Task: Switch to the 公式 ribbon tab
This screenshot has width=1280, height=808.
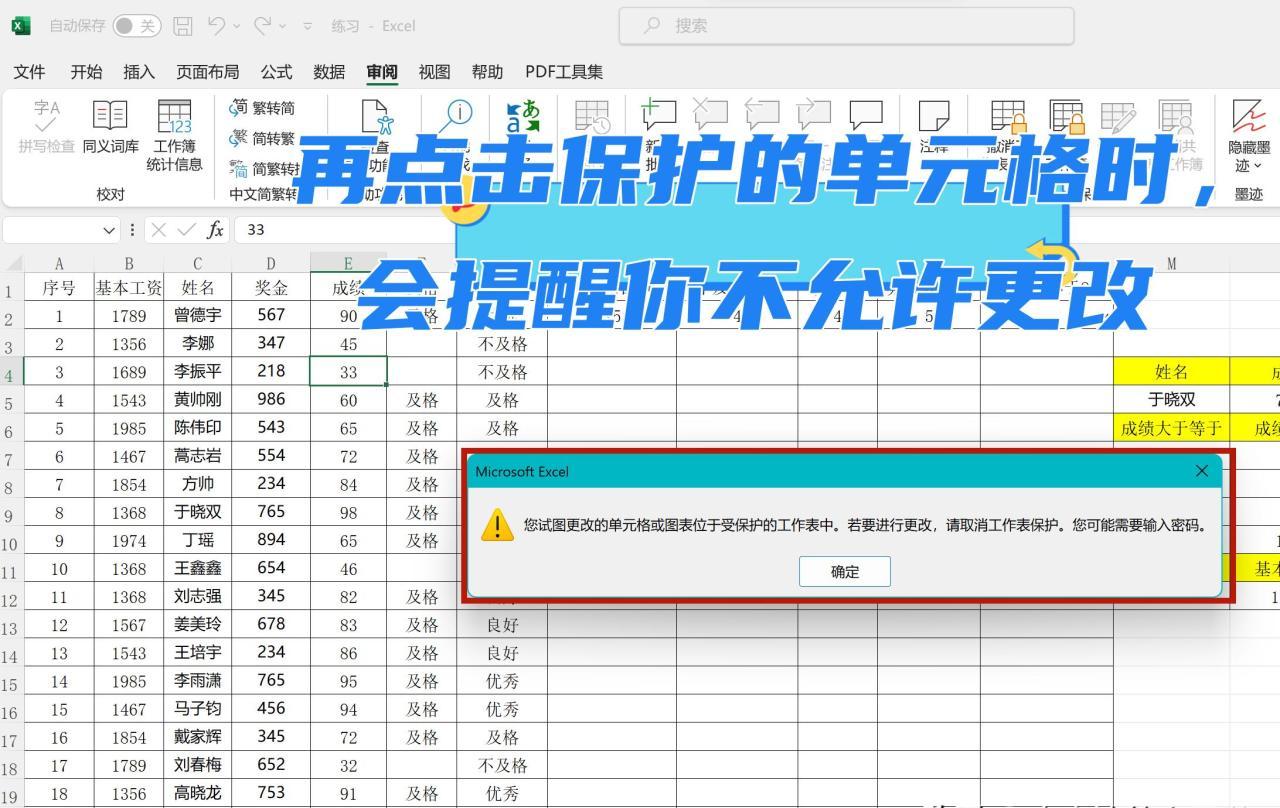Action: 276,71
